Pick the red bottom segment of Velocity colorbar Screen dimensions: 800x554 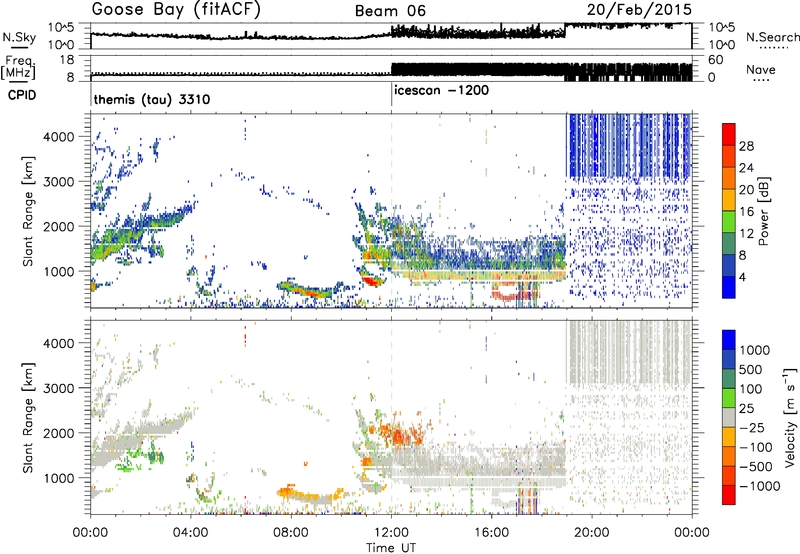(x=729, y=495)
